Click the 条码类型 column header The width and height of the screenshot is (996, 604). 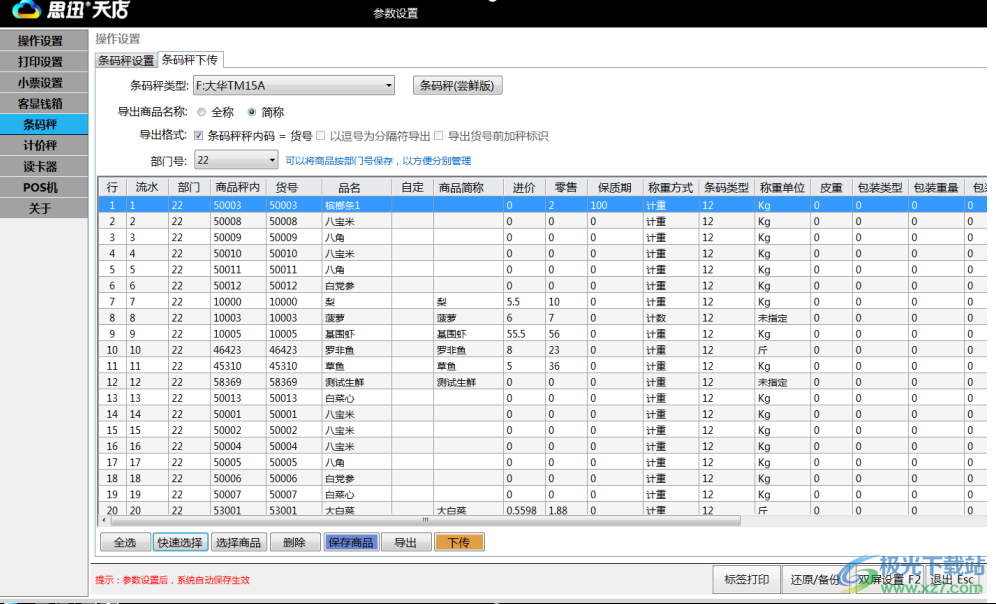(x=726, y=187)
